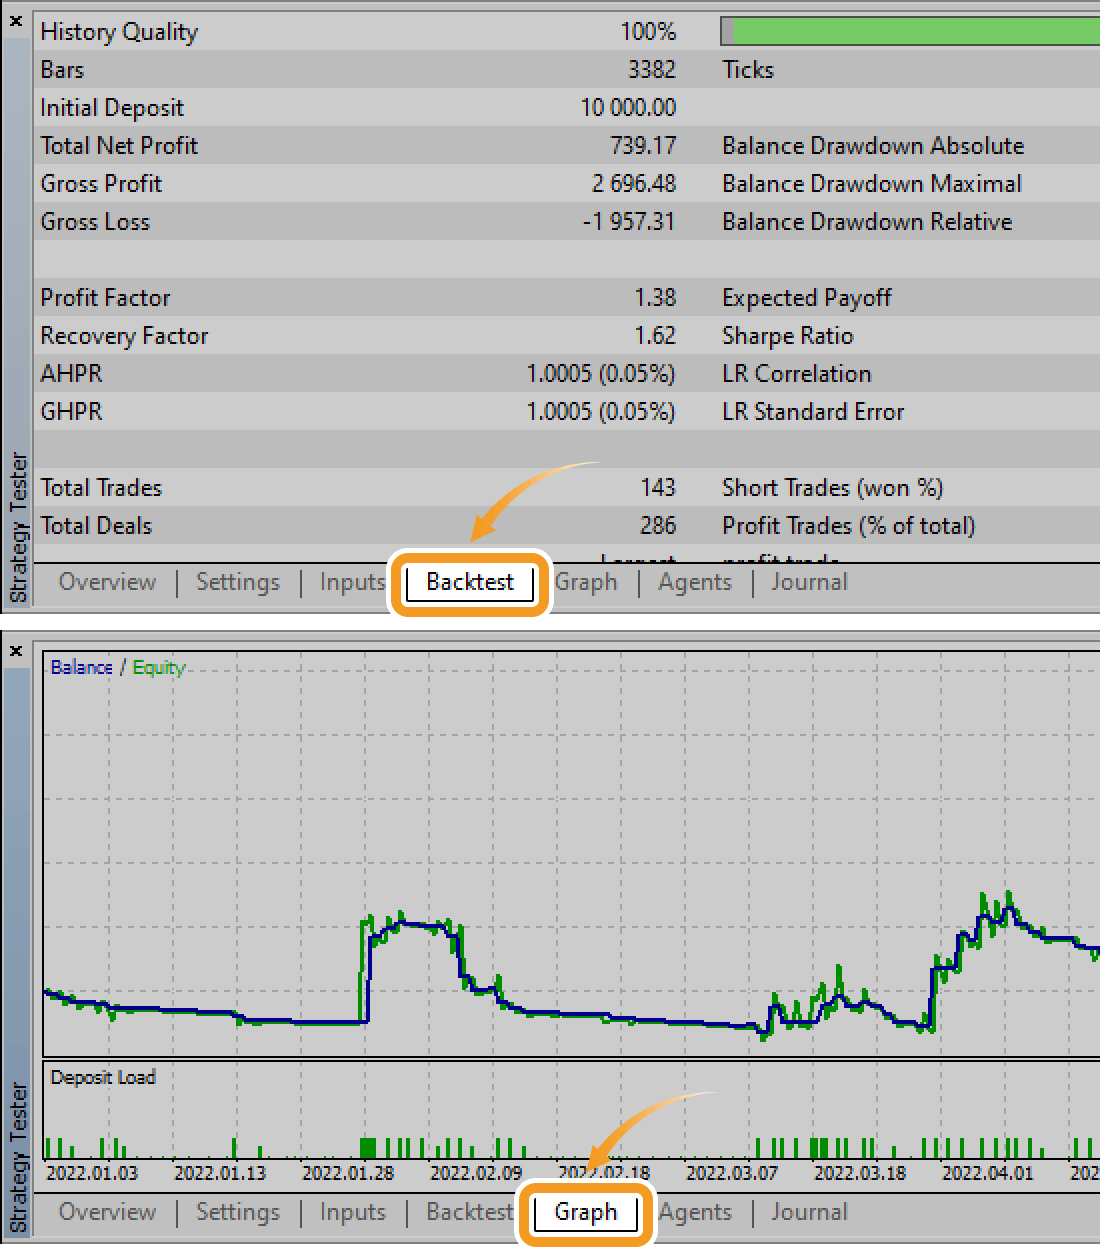Open the Settings tab

[238, 582]
